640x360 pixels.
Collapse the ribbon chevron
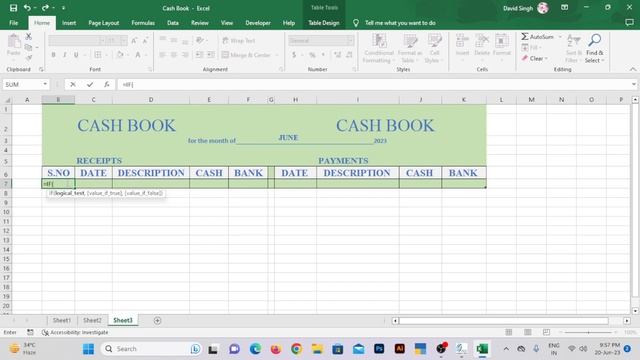632,69
